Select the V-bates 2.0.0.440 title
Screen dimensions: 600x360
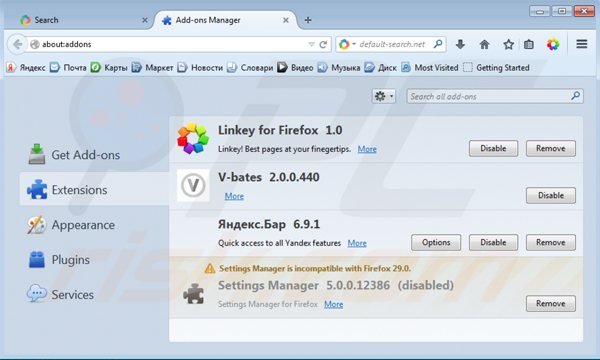pyautogui.click(x=269, y=177)
